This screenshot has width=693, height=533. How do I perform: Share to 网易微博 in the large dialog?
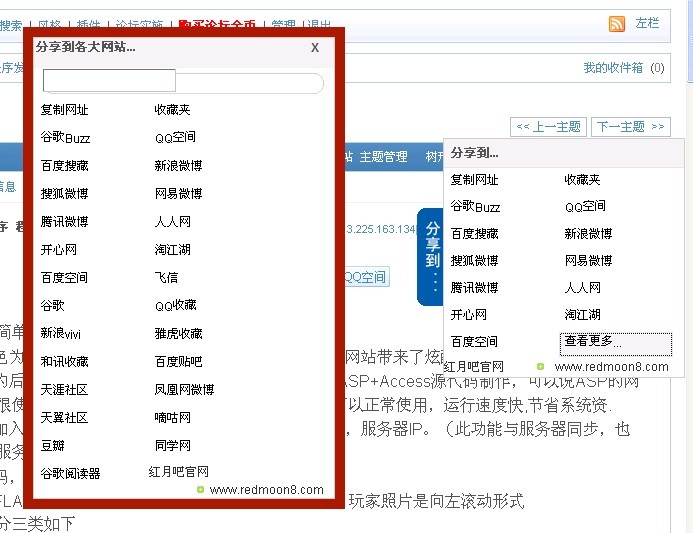point(178,194)
